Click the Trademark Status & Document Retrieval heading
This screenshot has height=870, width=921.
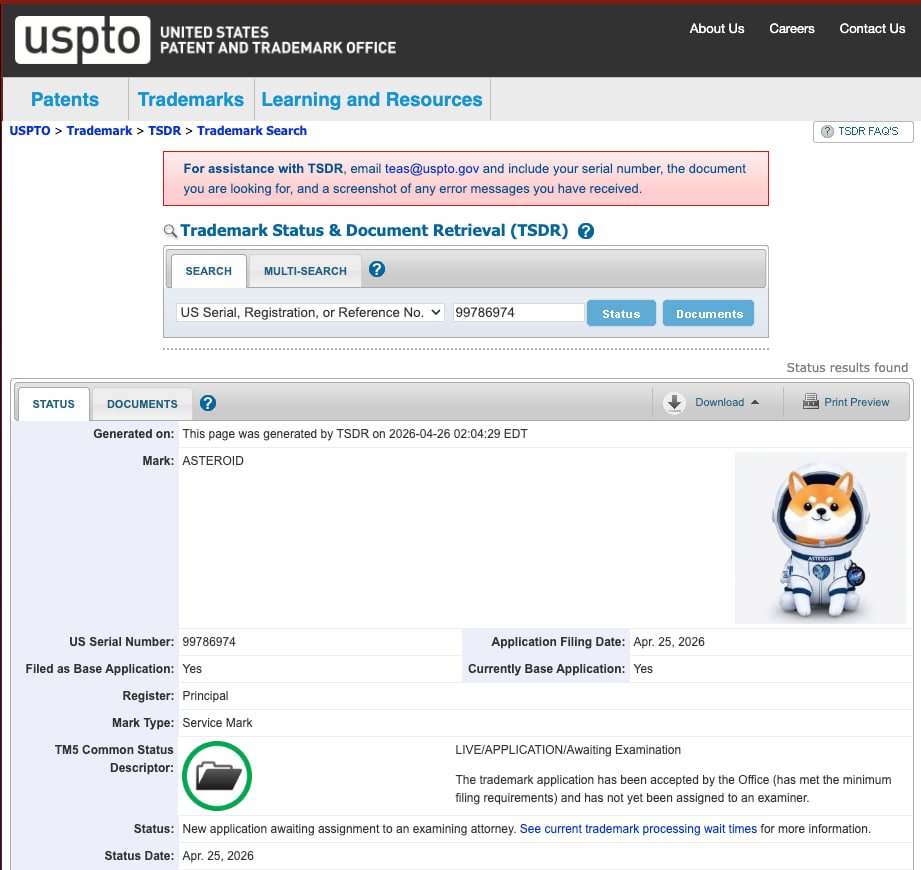pos(374,230)
